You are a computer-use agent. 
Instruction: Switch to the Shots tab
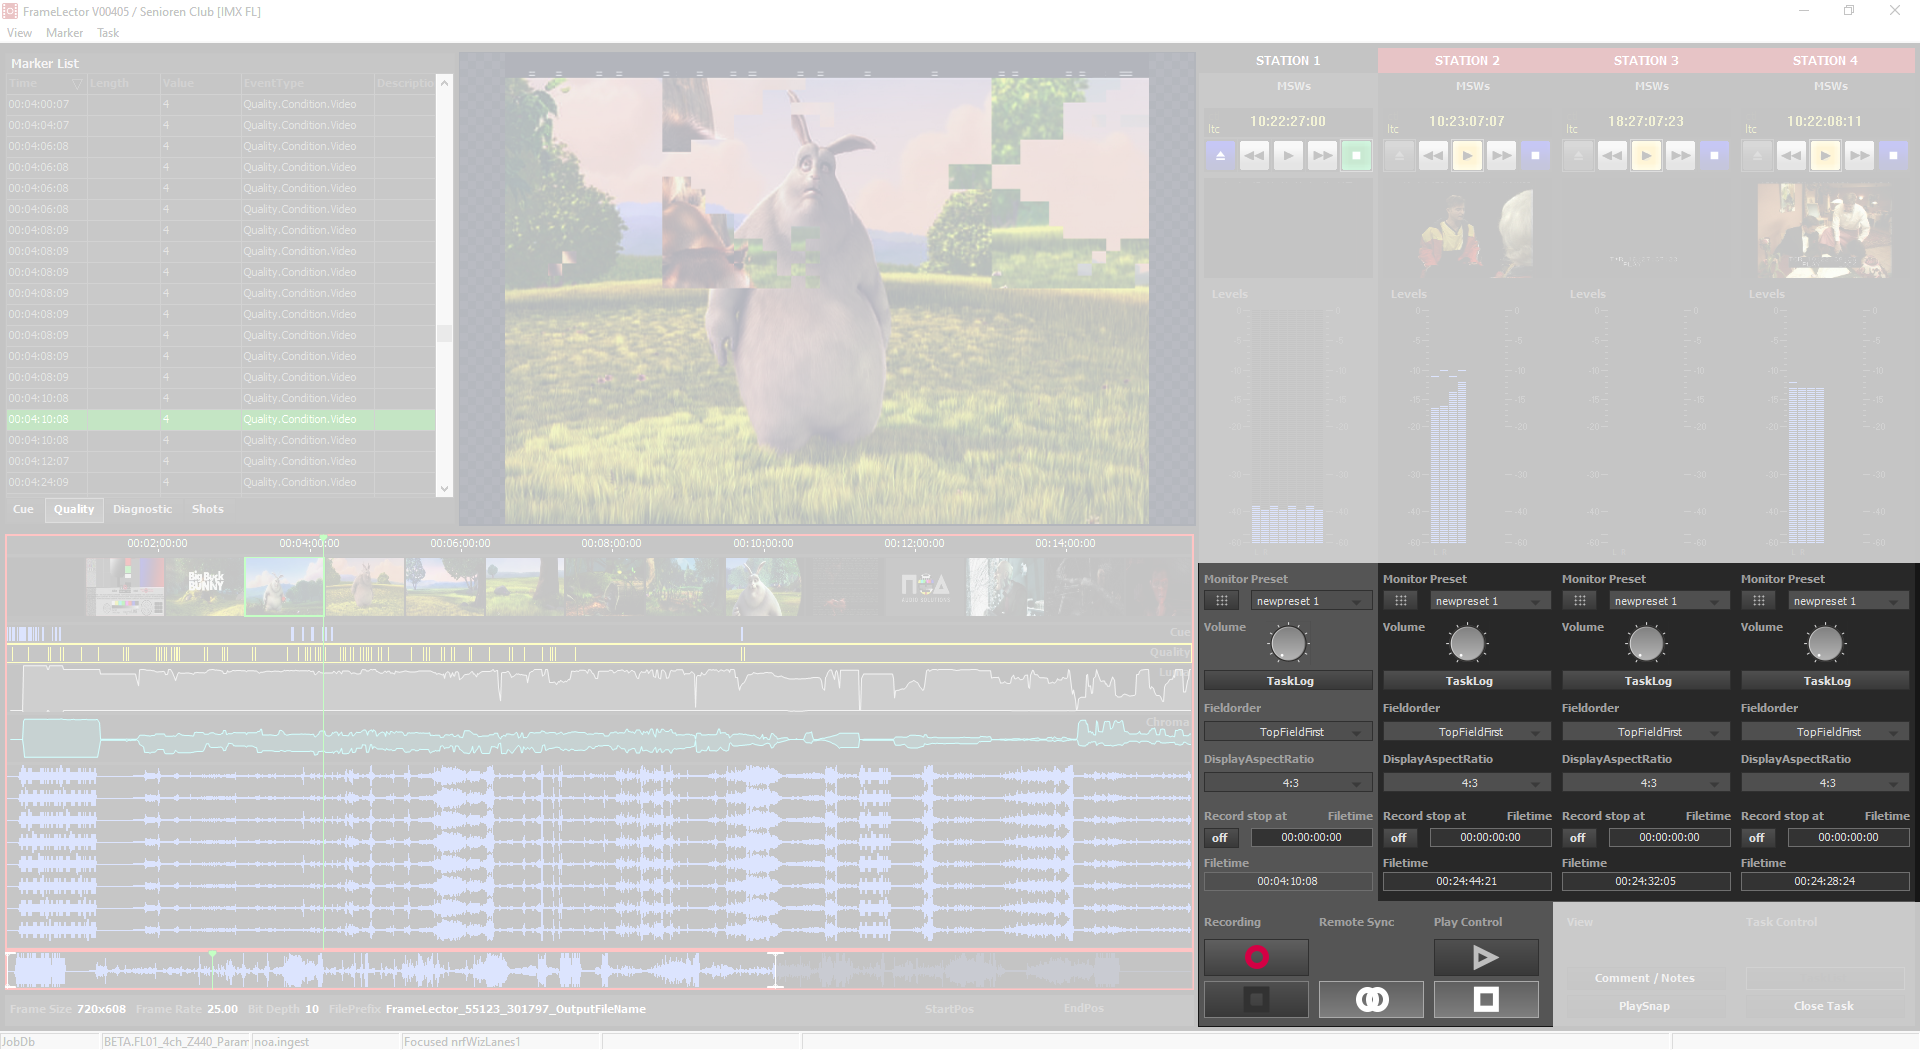[207, 509]
